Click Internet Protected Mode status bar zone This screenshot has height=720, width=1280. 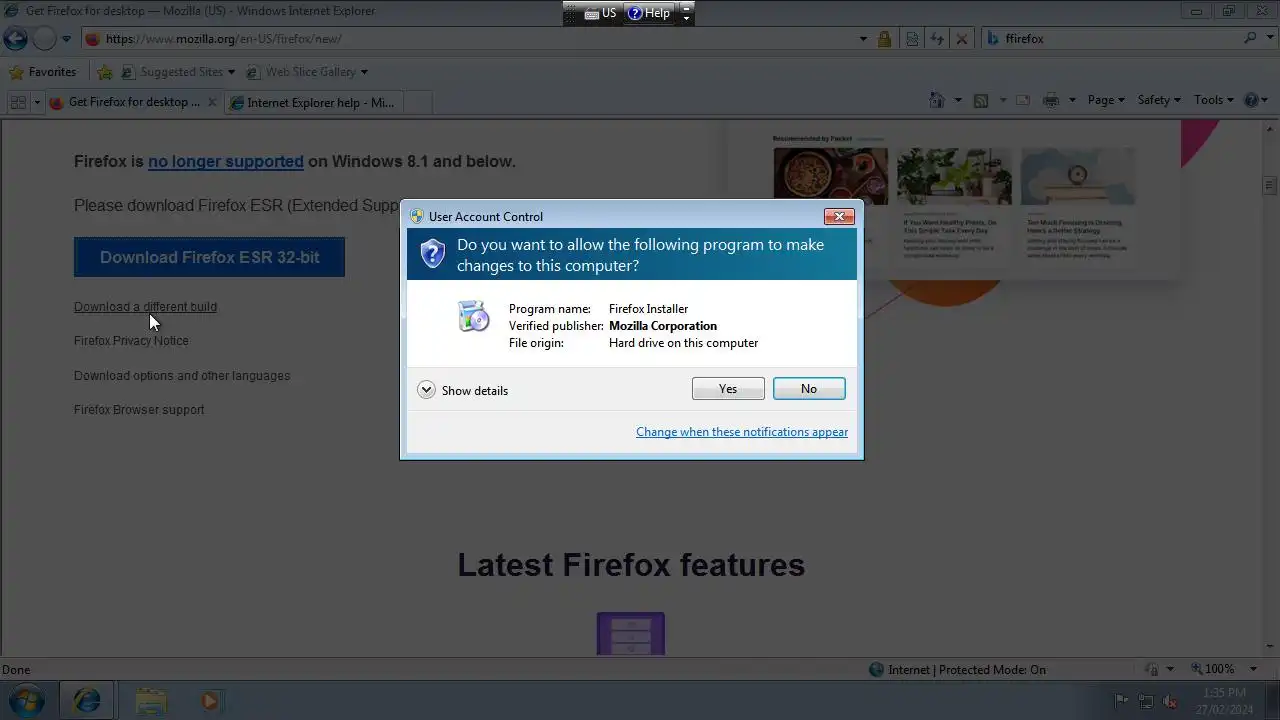(957, 670)
